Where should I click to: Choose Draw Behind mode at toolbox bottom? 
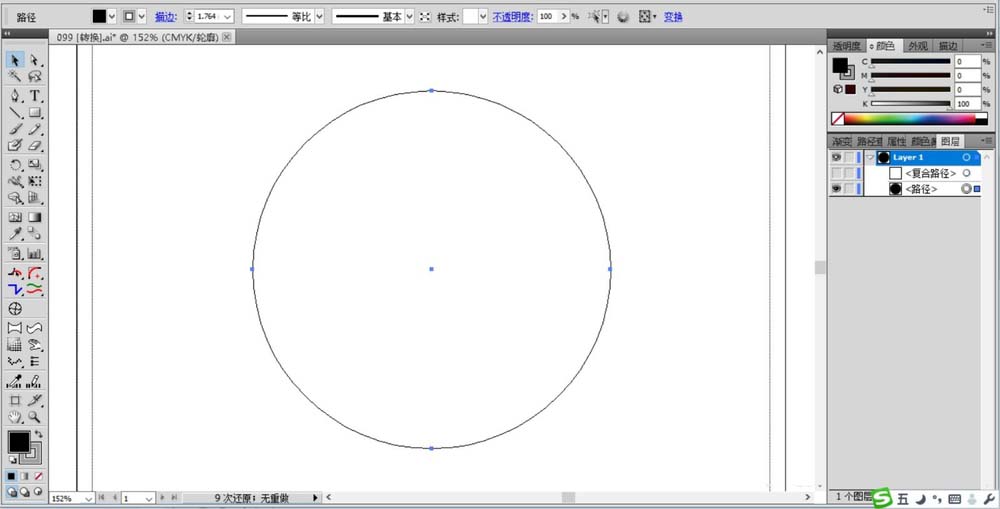(x=25, y=492)
